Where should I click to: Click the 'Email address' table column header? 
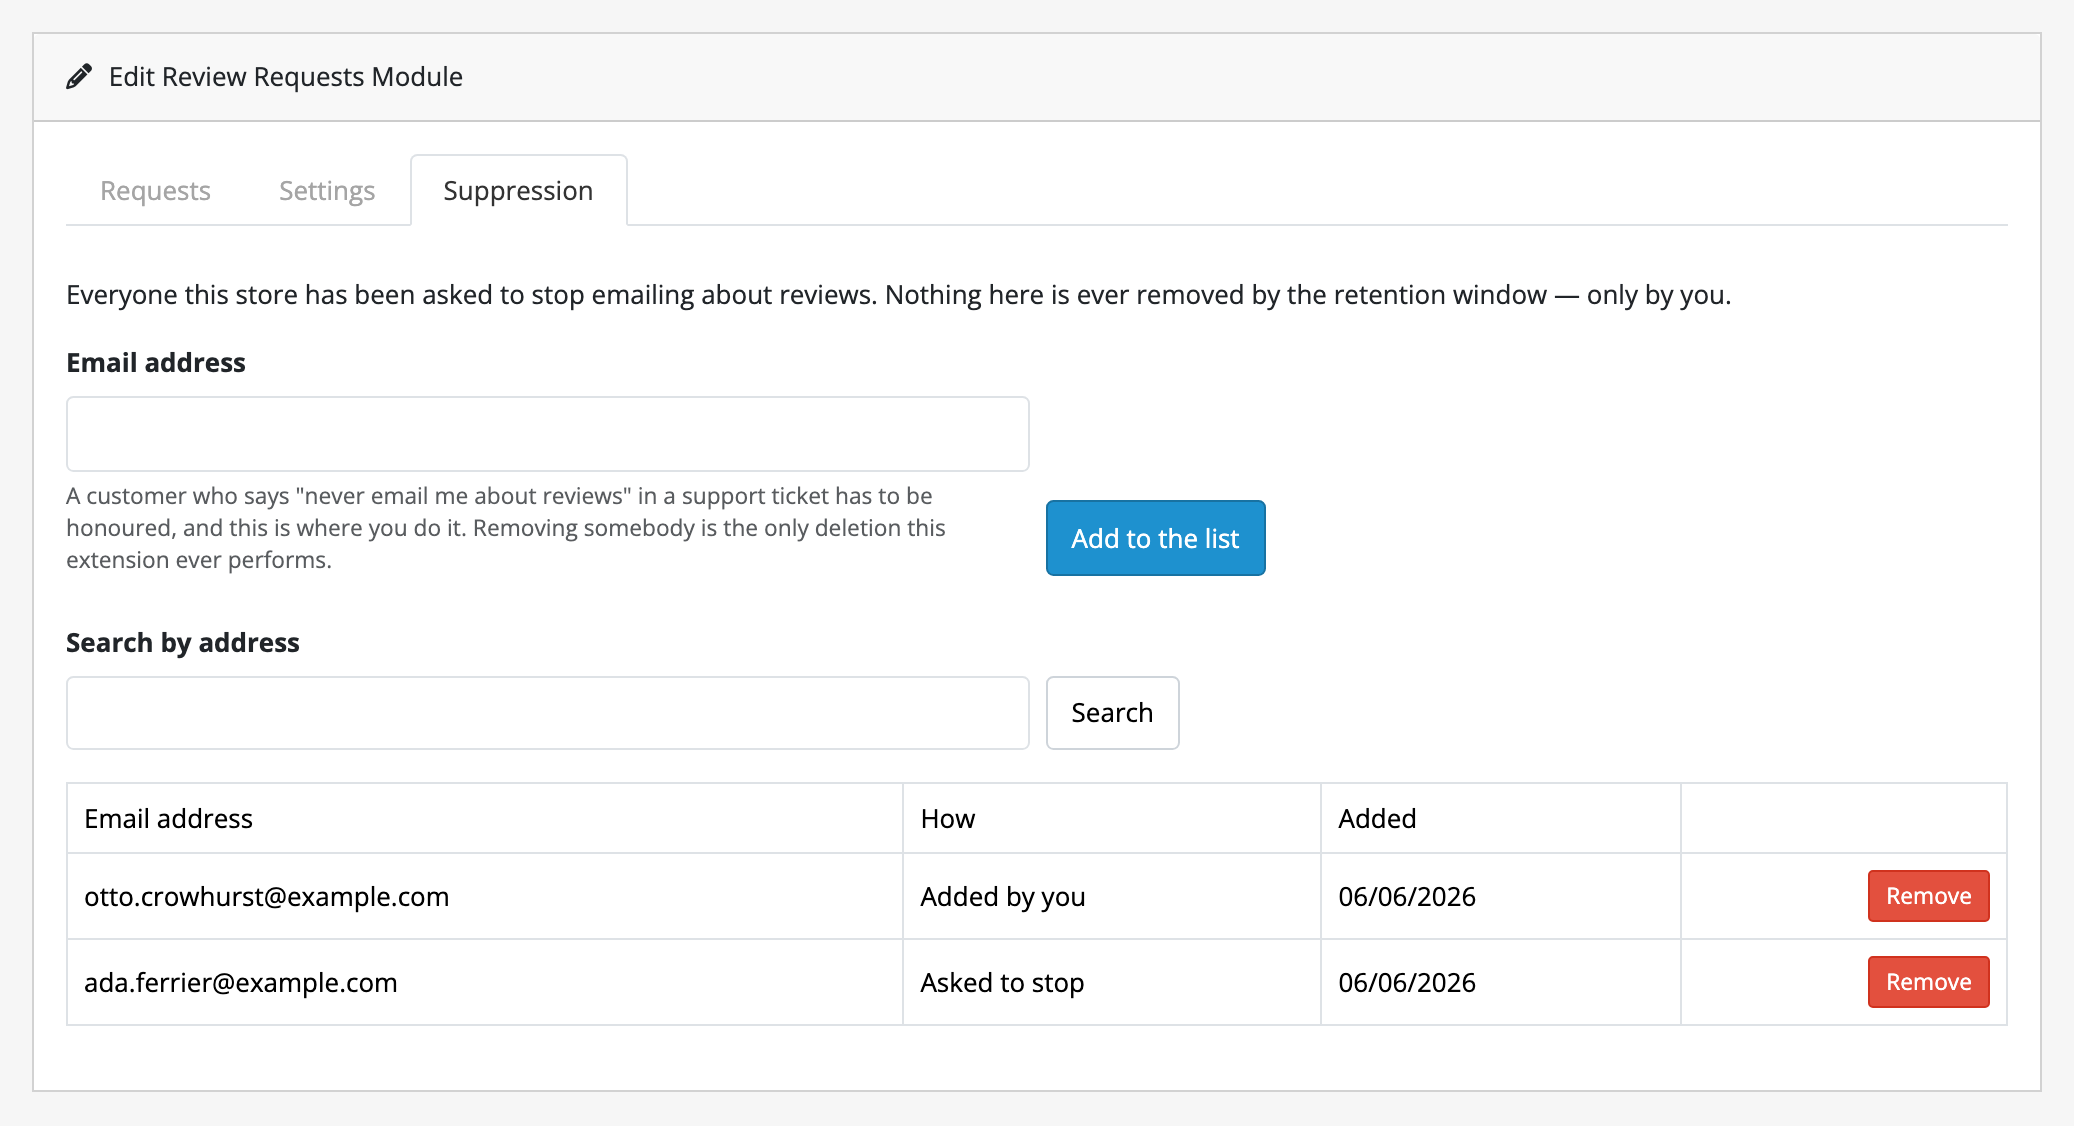[485, 818]
